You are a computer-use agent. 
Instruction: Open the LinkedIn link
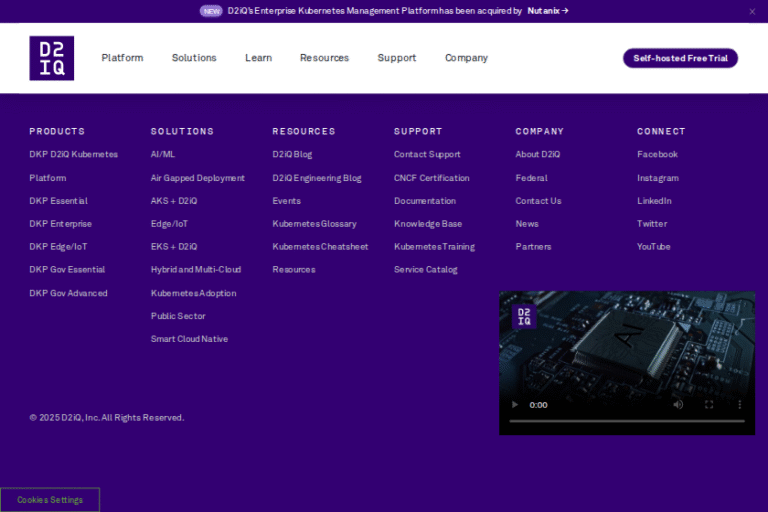[x=654, y=201]
